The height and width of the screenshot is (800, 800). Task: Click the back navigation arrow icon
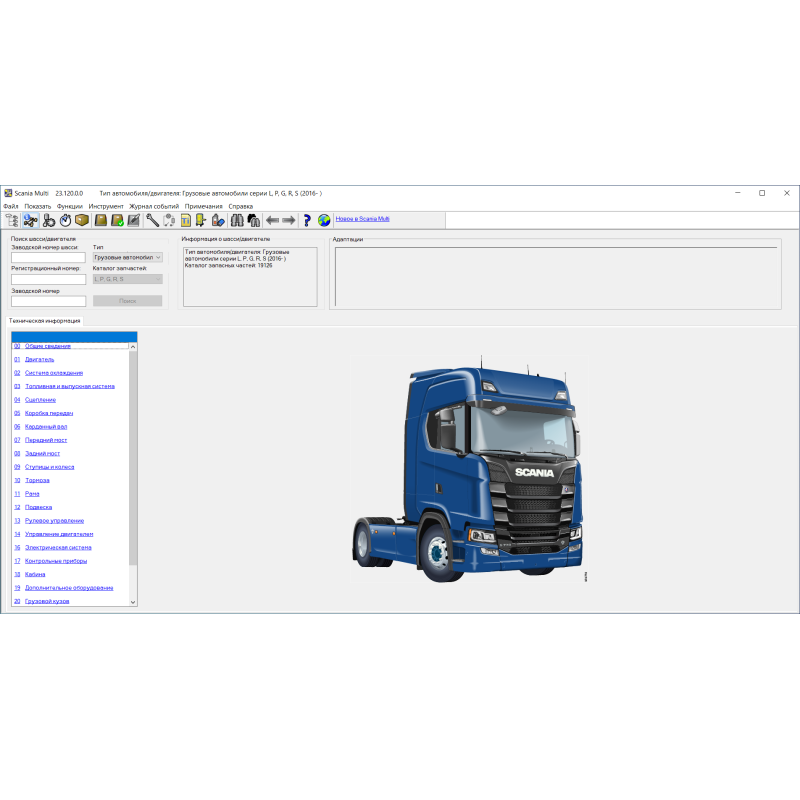[272, 222]
